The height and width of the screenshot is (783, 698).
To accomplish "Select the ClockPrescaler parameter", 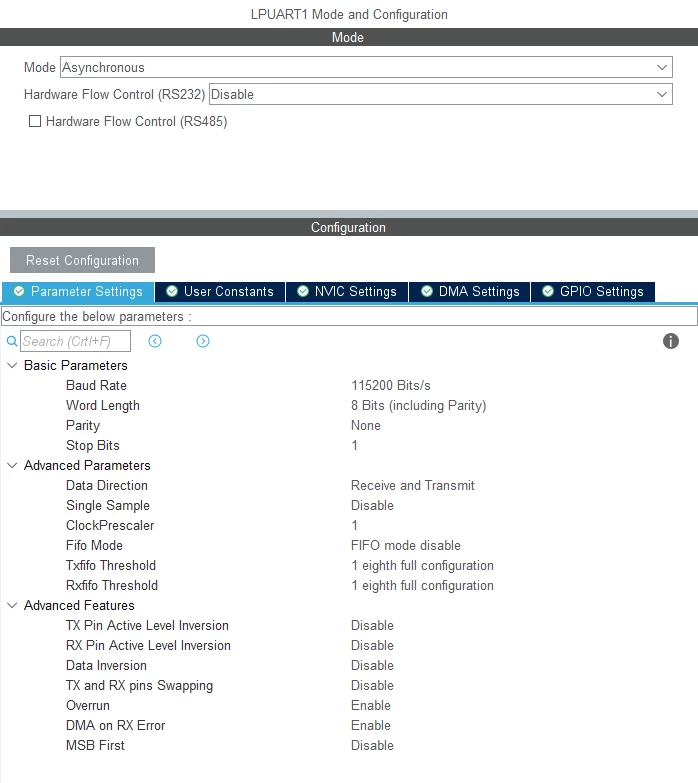I will 110,525.
